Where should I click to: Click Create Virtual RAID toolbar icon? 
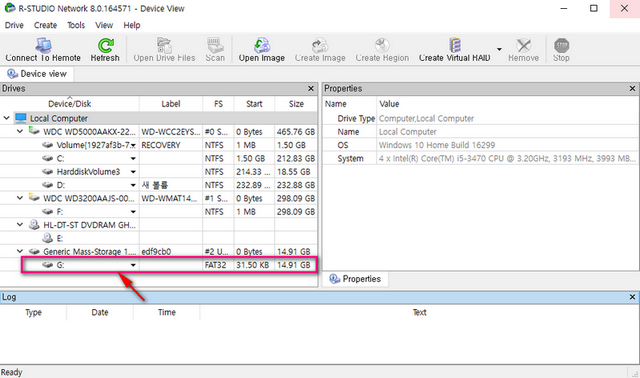pos(454,45)
